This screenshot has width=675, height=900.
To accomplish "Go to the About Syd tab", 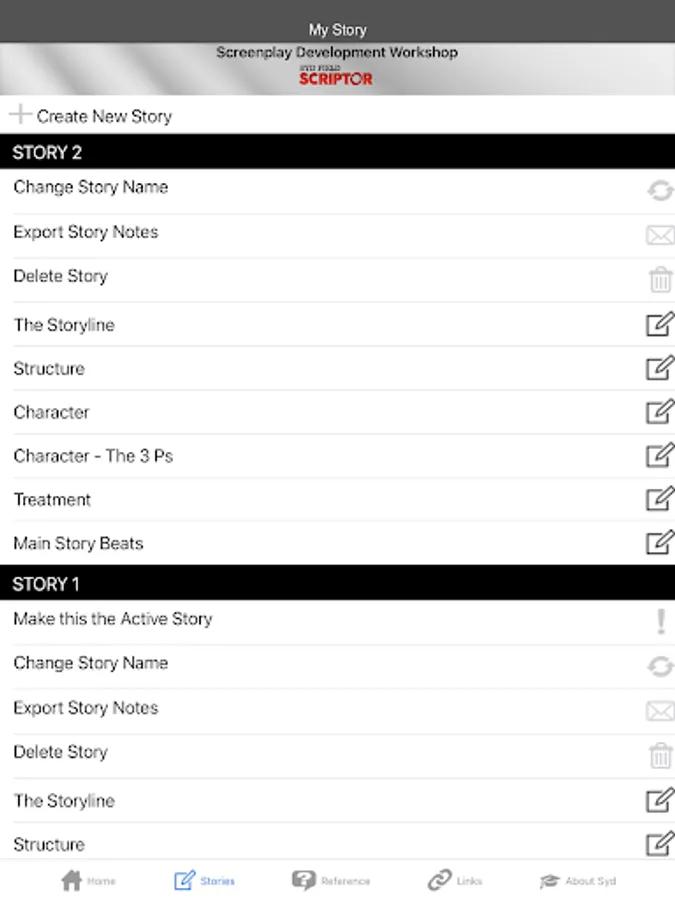I will 577,880.
